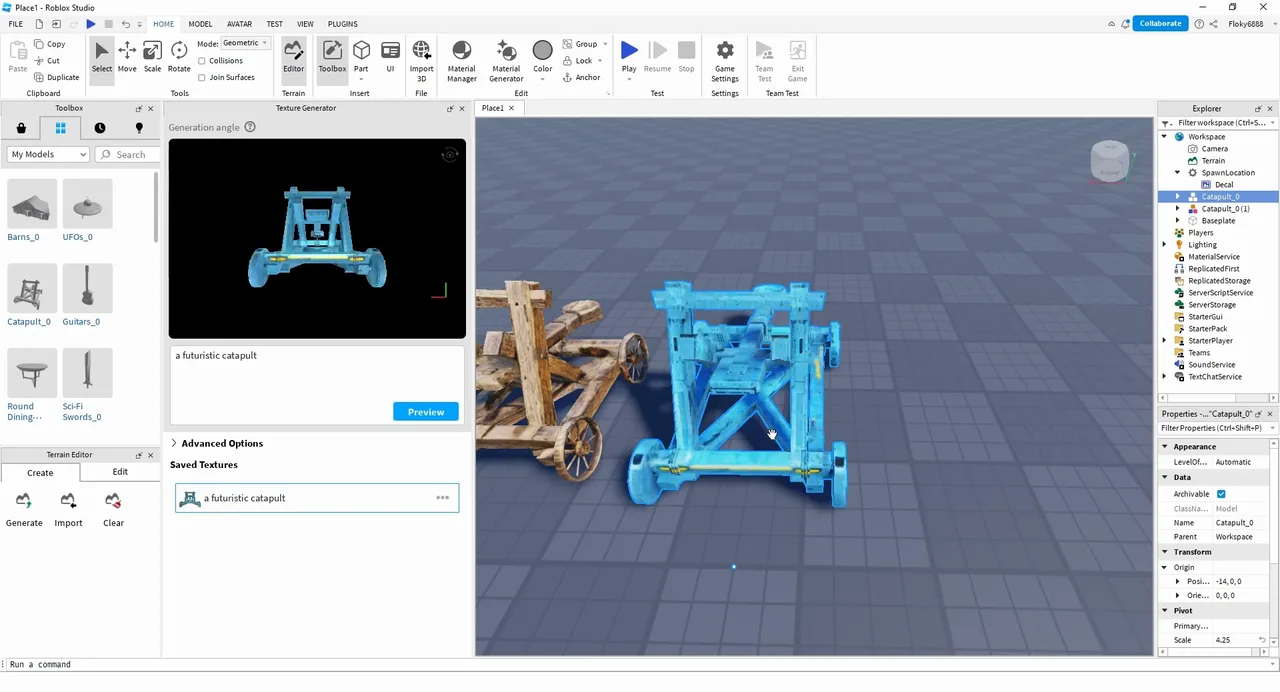Open Game Settings

(725, 60)
